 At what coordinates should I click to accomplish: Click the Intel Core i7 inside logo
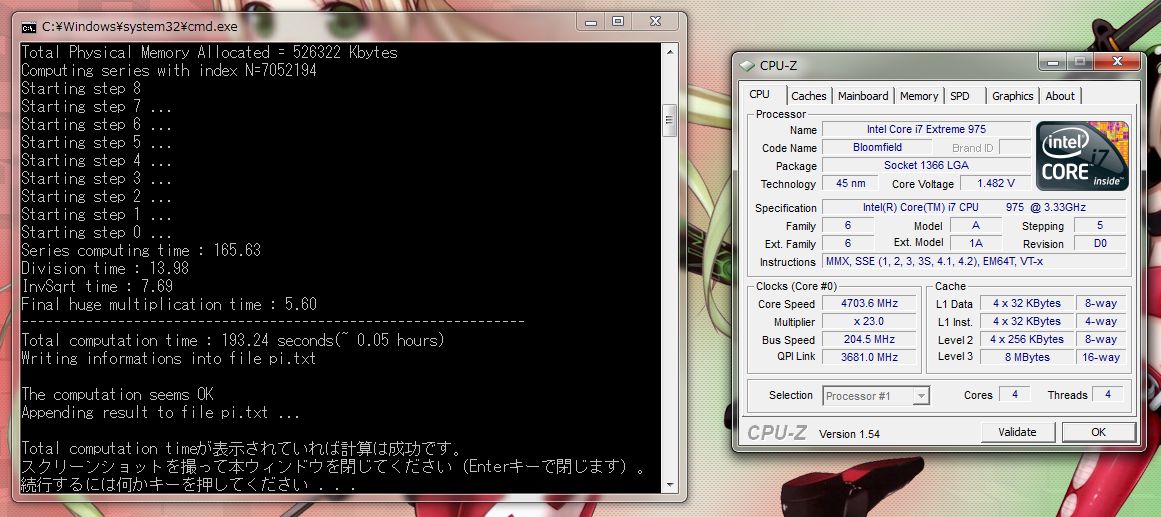click(x=1082, y=156)
